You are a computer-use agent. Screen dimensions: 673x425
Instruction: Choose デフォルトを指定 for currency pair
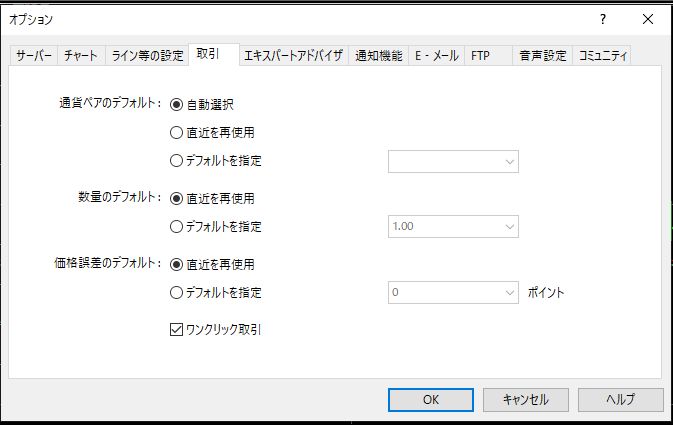(177, 161)
